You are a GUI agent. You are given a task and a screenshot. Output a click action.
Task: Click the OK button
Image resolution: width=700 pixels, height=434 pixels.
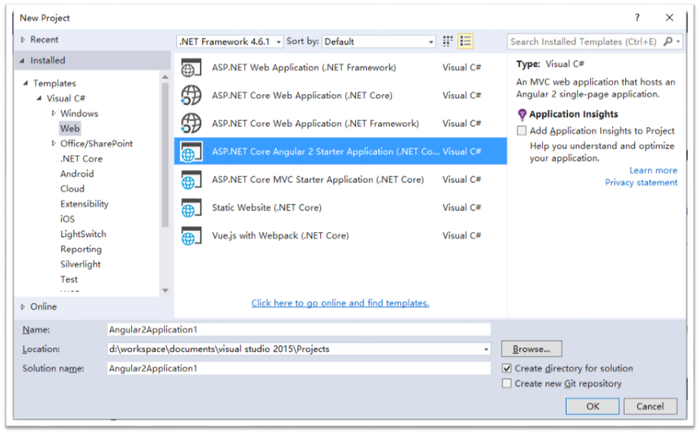(x=592, y=406)
